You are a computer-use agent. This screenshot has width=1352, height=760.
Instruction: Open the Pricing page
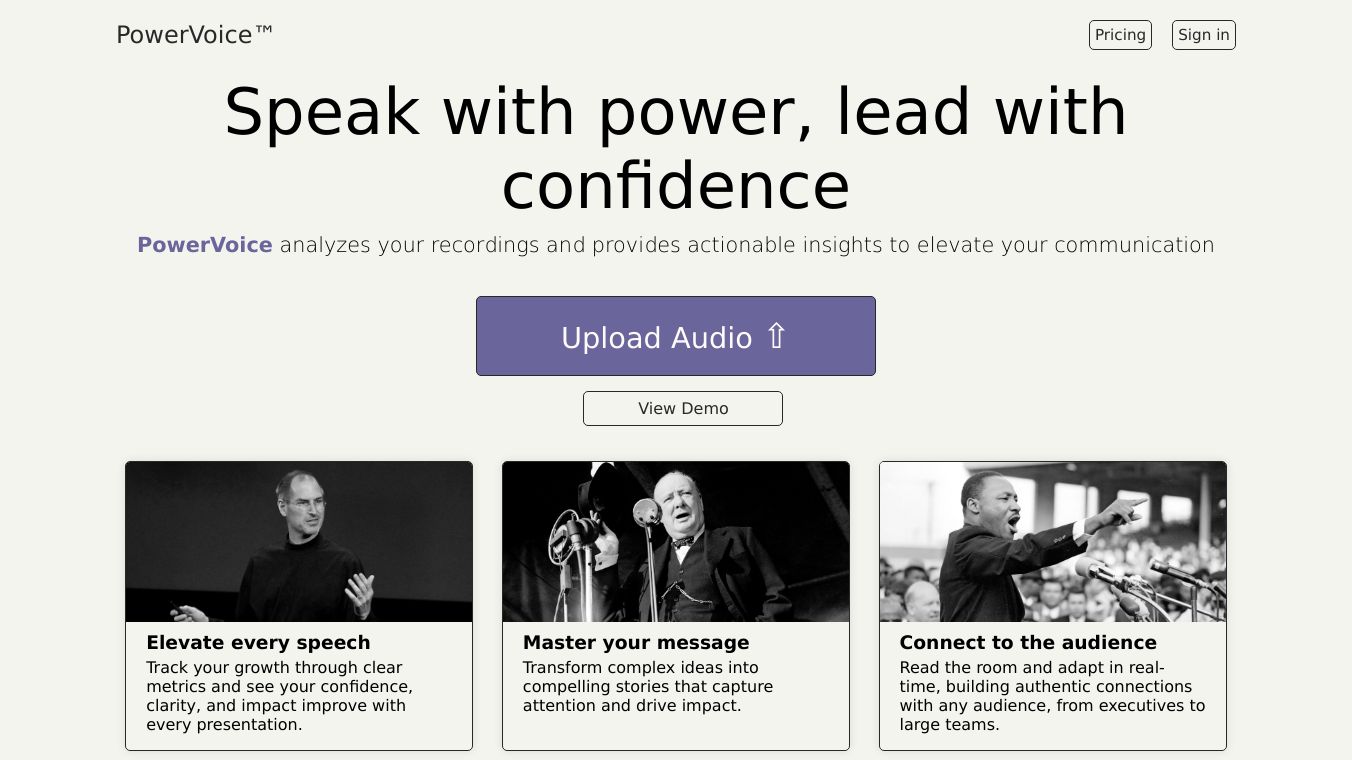1120,35
